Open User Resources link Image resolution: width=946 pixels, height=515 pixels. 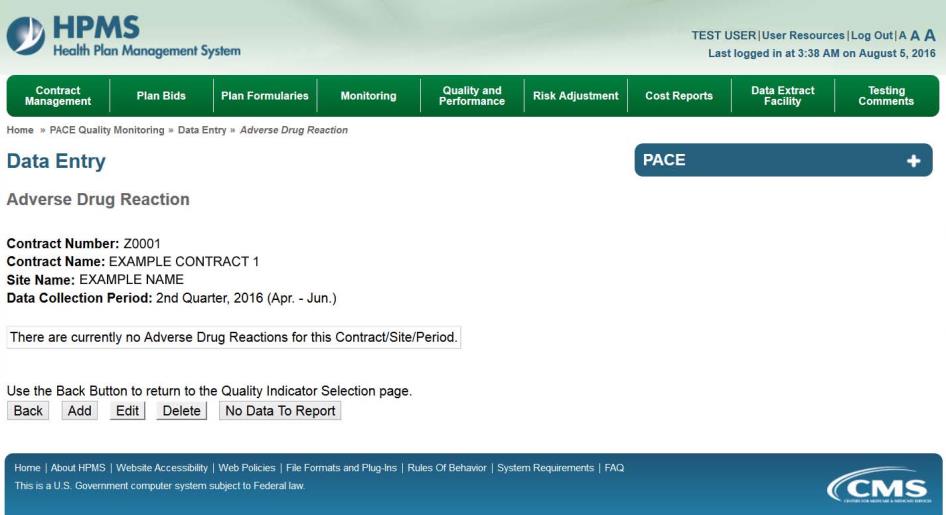(803, 36)
